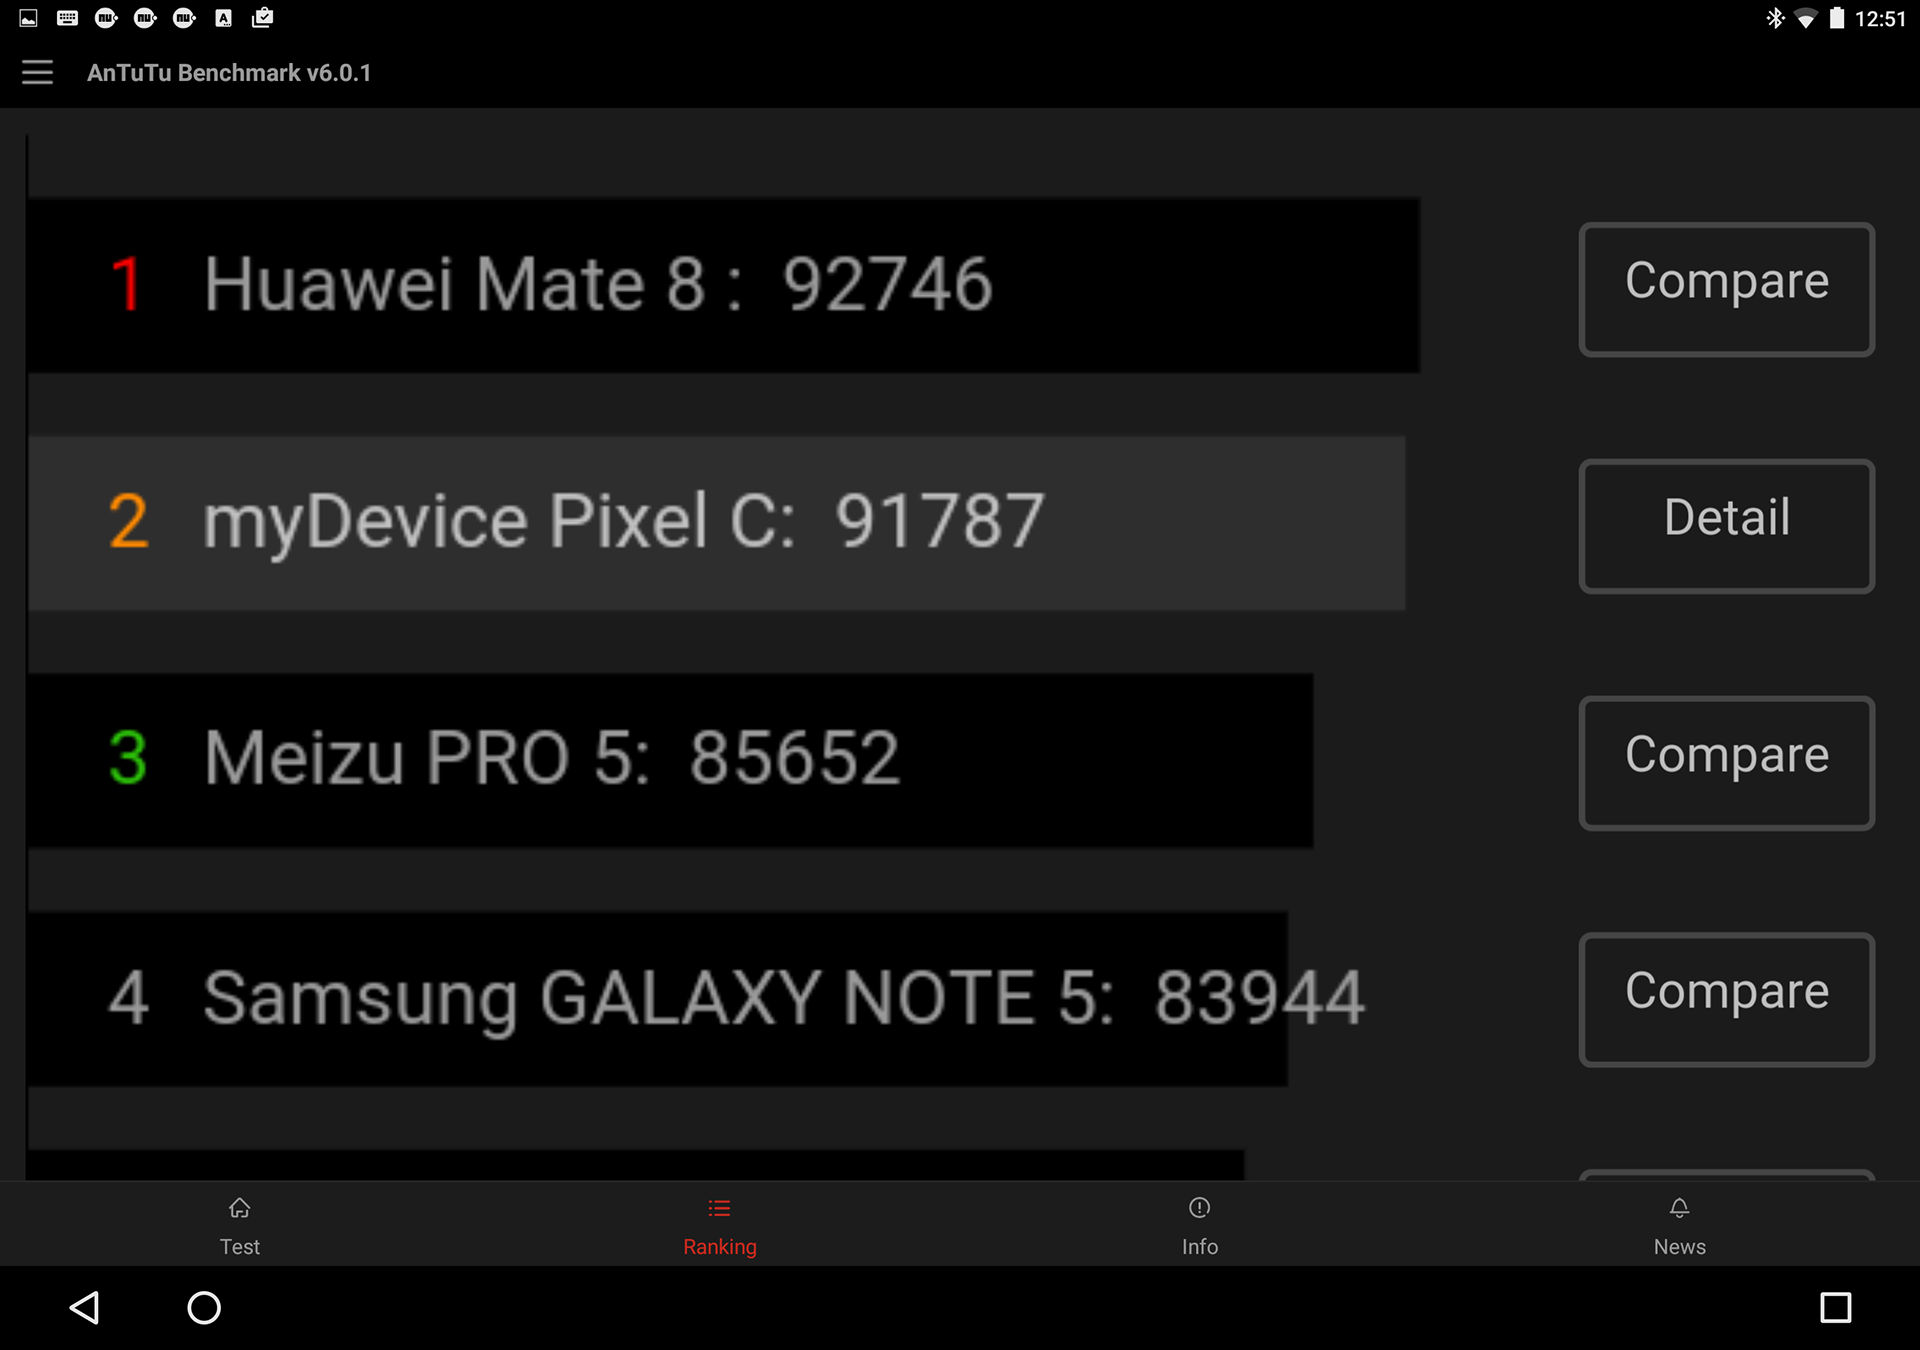
Task: Tap the recent apps square button
Action: [x=1835, y=1307]
